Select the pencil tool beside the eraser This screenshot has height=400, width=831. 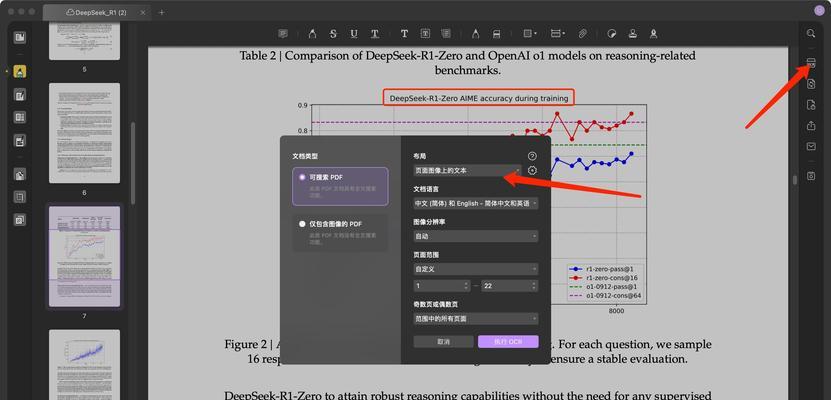[475, 34]
